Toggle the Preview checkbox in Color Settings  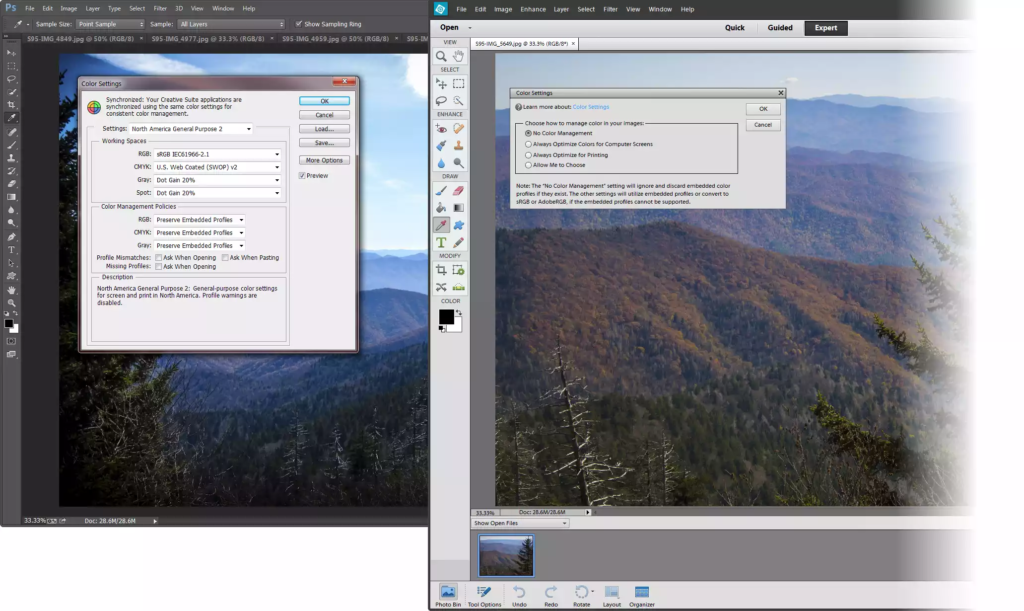302,176
